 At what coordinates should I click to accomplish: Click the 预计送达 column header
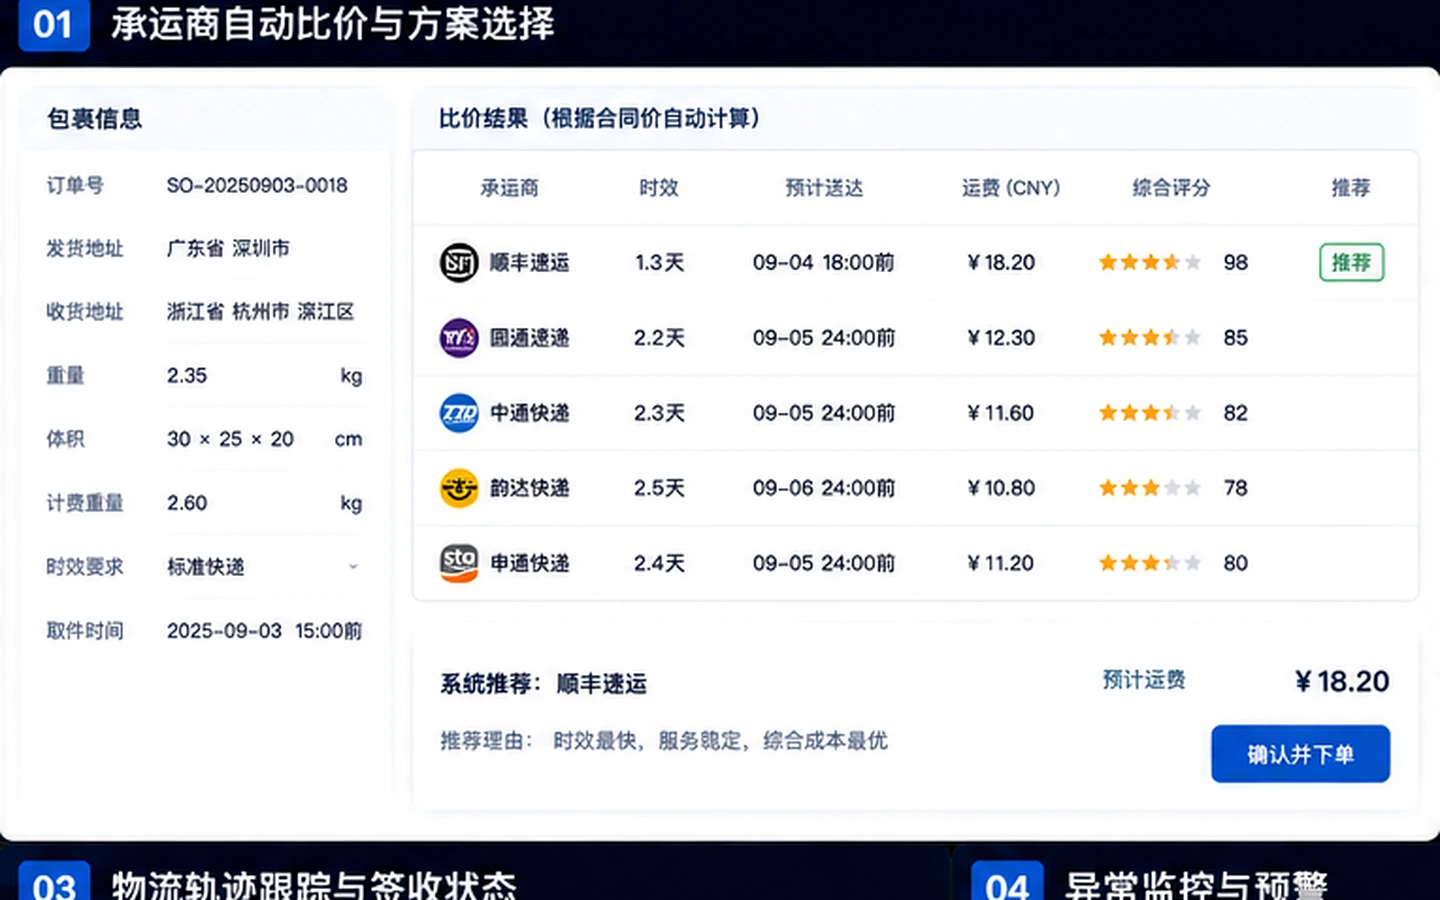[824, 188]
